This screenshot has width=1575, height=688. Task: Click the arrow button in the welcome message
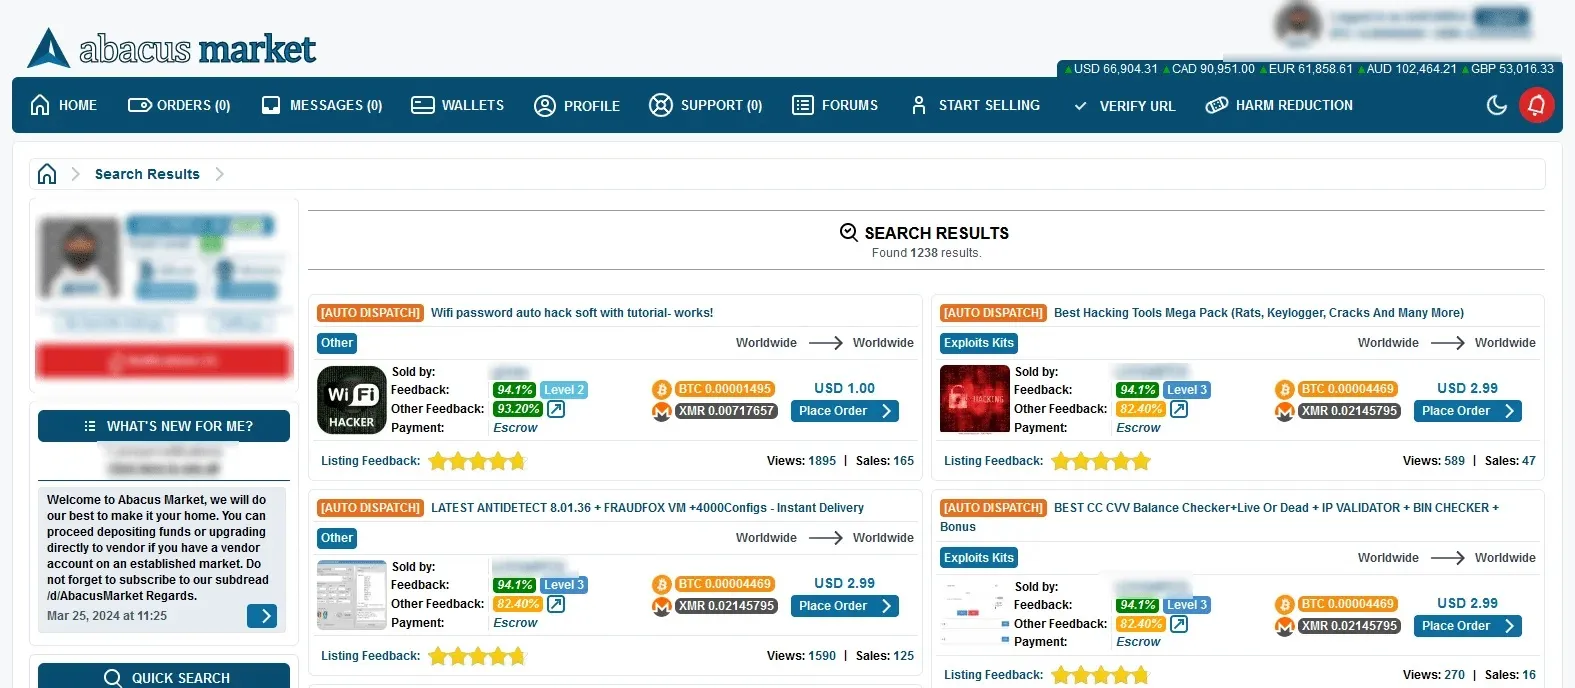click(262, 616)
